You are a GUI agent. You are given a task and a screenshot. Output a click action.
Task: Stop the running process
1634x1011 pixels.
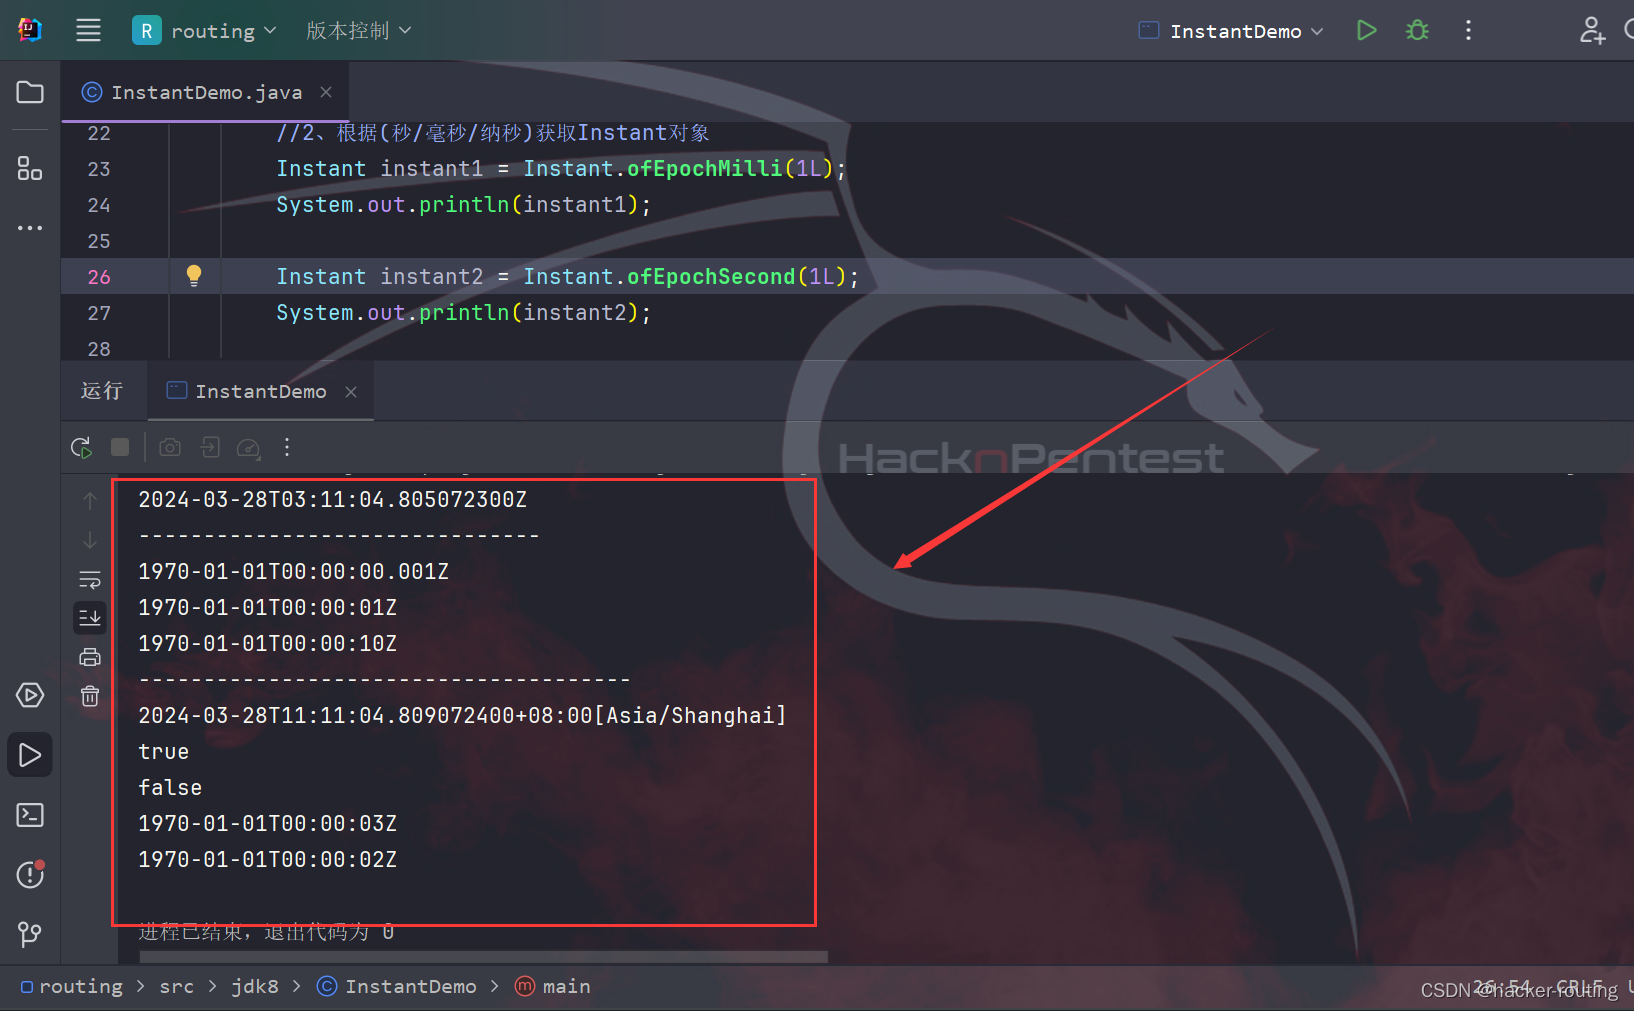[x=119, y=447]
